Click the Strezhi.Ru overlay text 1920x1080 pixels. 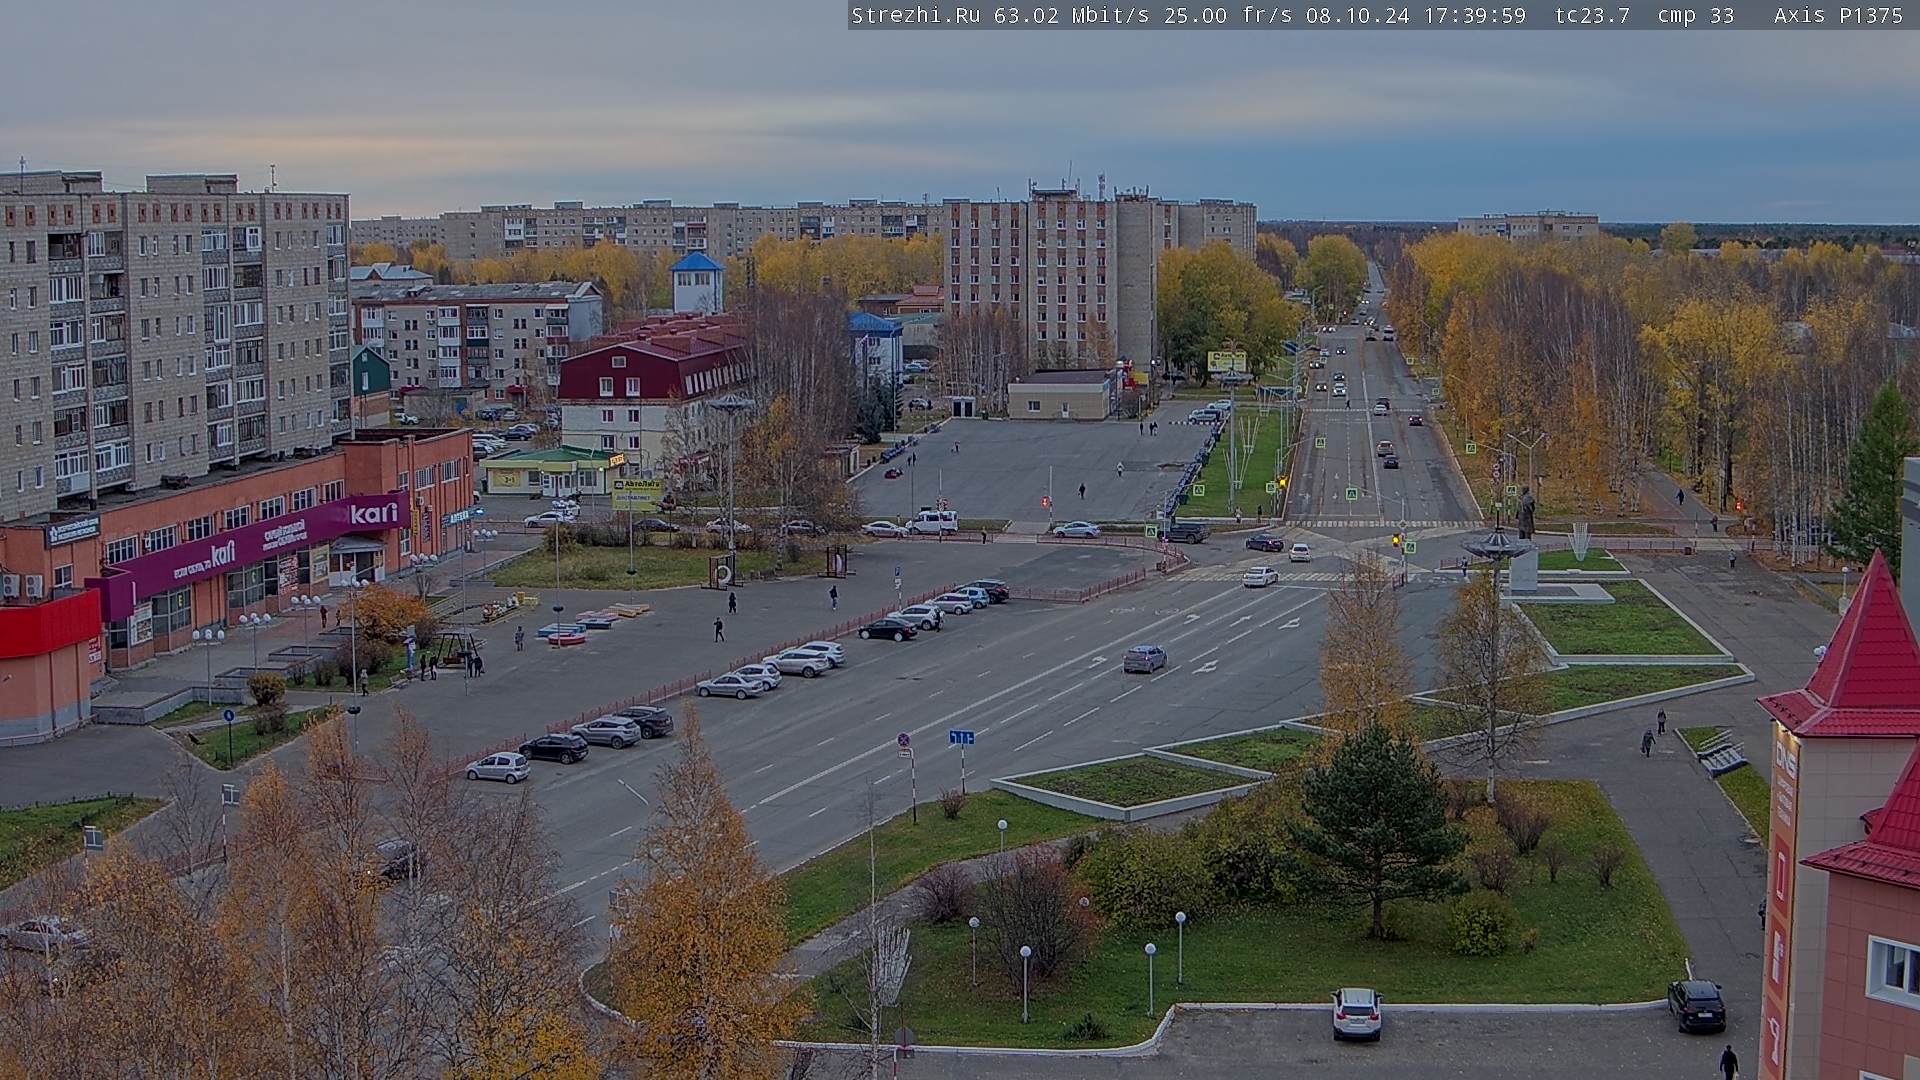pyautogui.click(x=916, y=16)
